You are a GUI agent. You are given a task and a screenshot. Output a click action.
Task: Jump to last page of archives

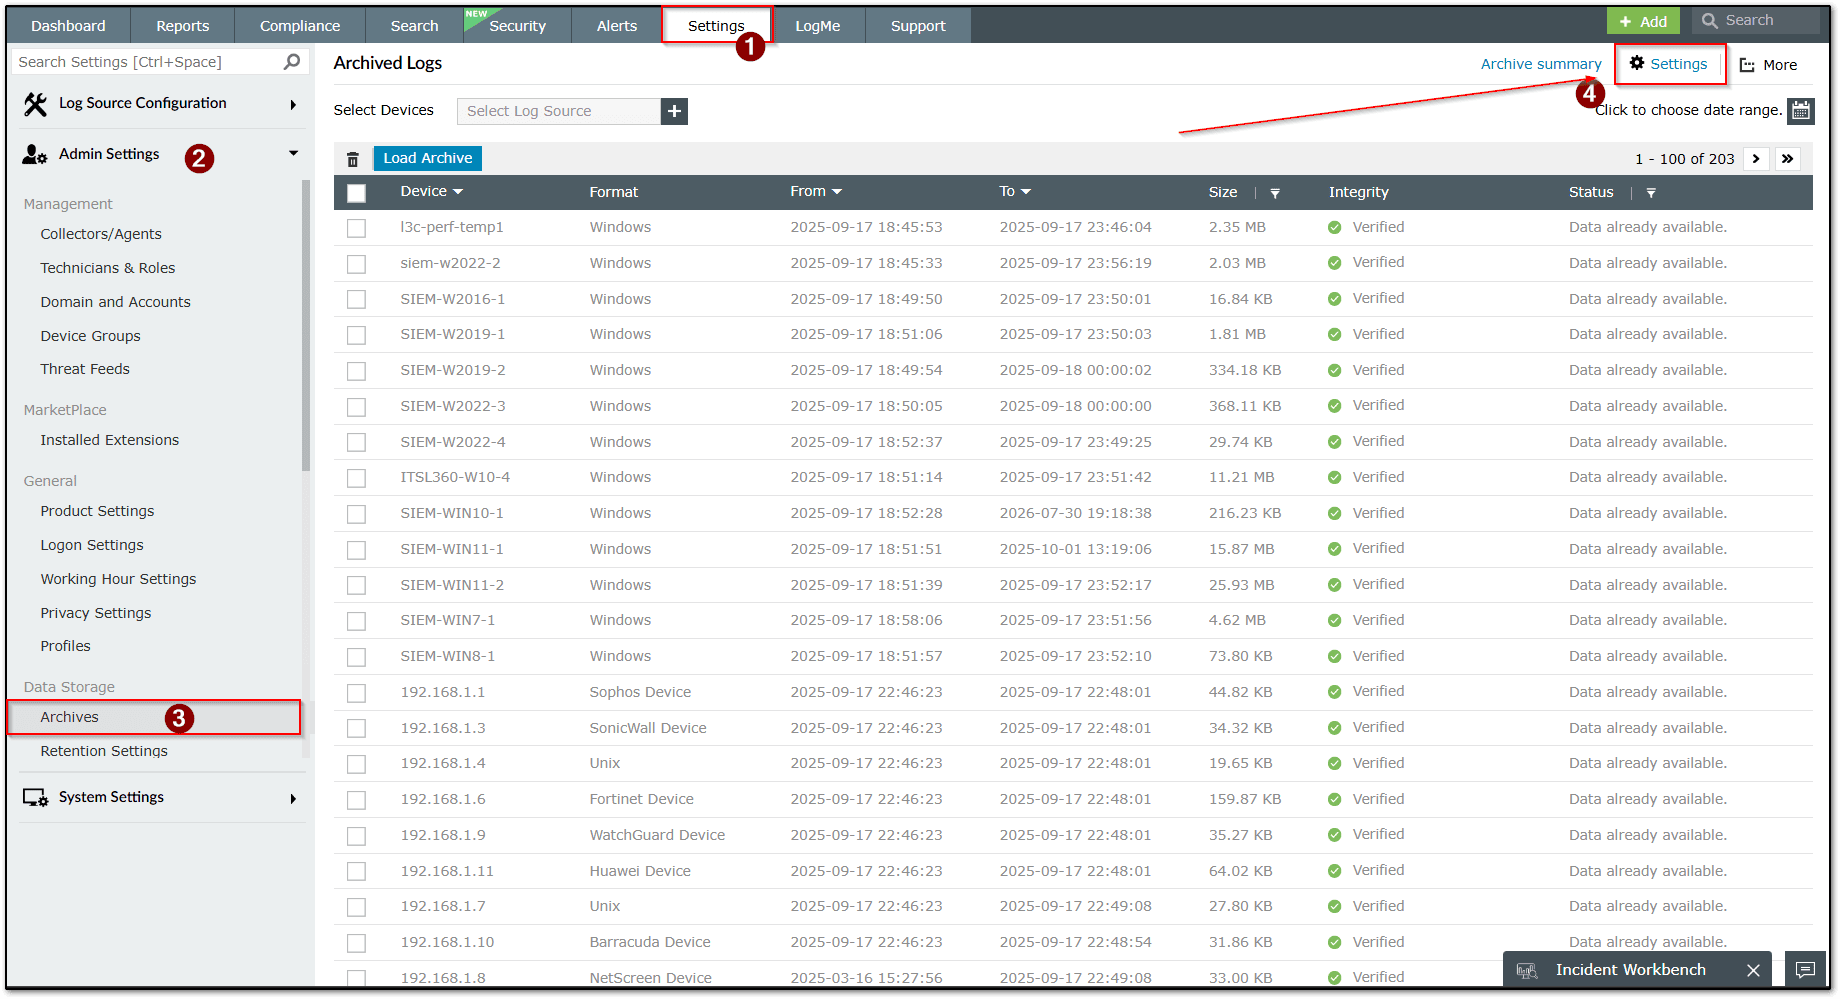(1787, 159)
